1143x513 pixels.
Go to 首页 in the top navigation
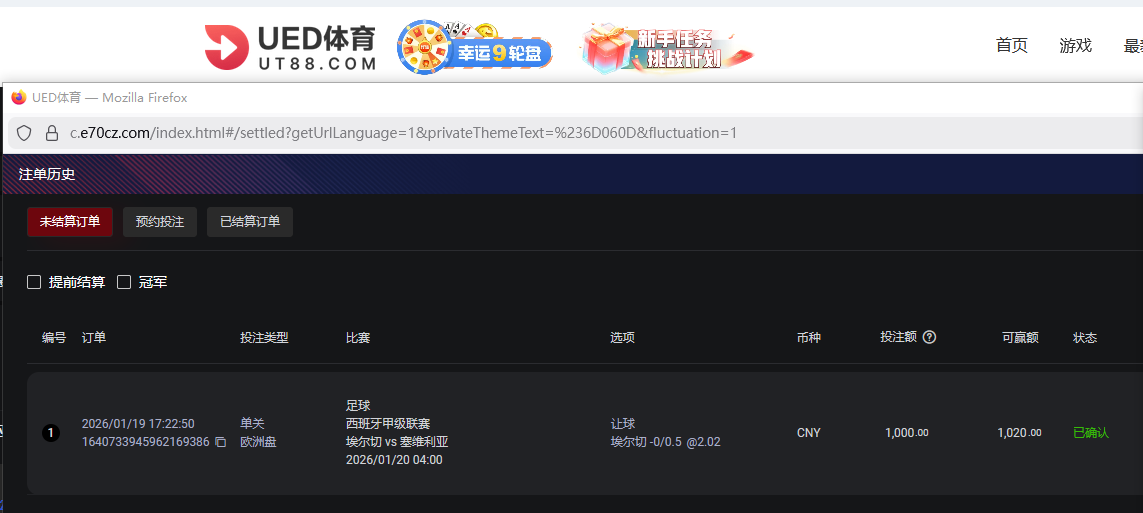click(x=1011, y=46)
